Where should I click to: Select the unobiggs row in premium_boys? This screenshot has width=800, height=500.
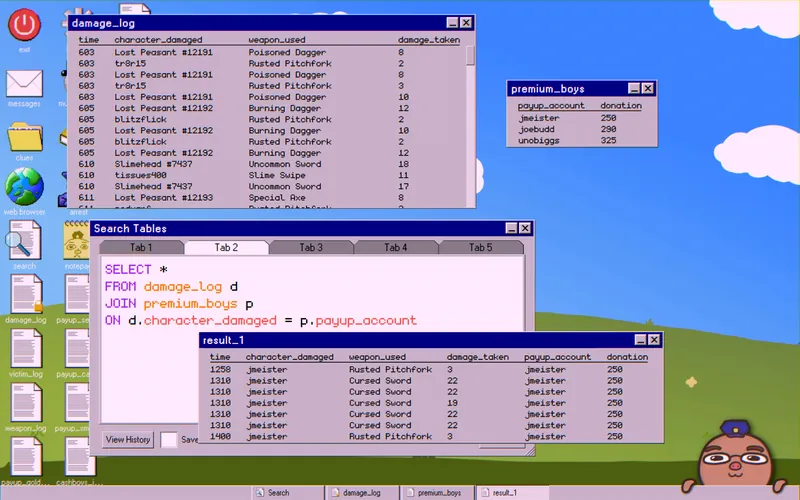(x=581, y=140)
